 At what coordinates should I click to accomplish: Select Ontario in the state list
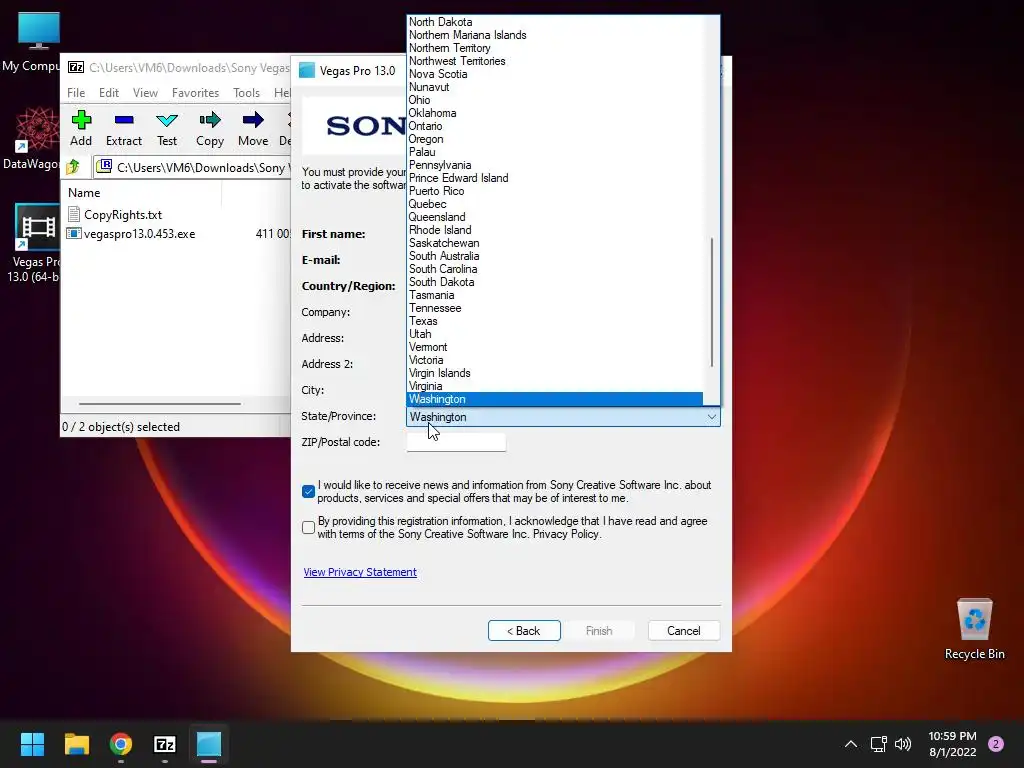click(x=555, y=126)
